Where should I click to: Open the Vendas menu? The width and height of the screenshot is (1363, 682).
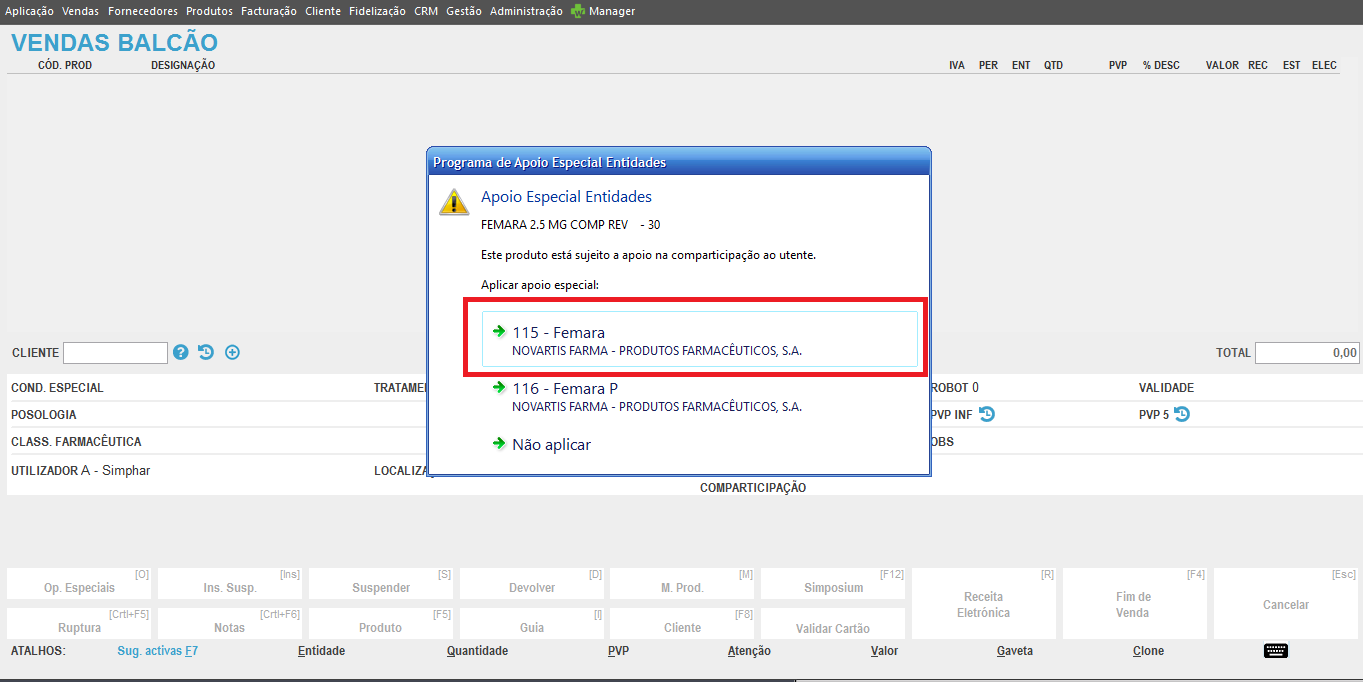(x=80, y=11)
